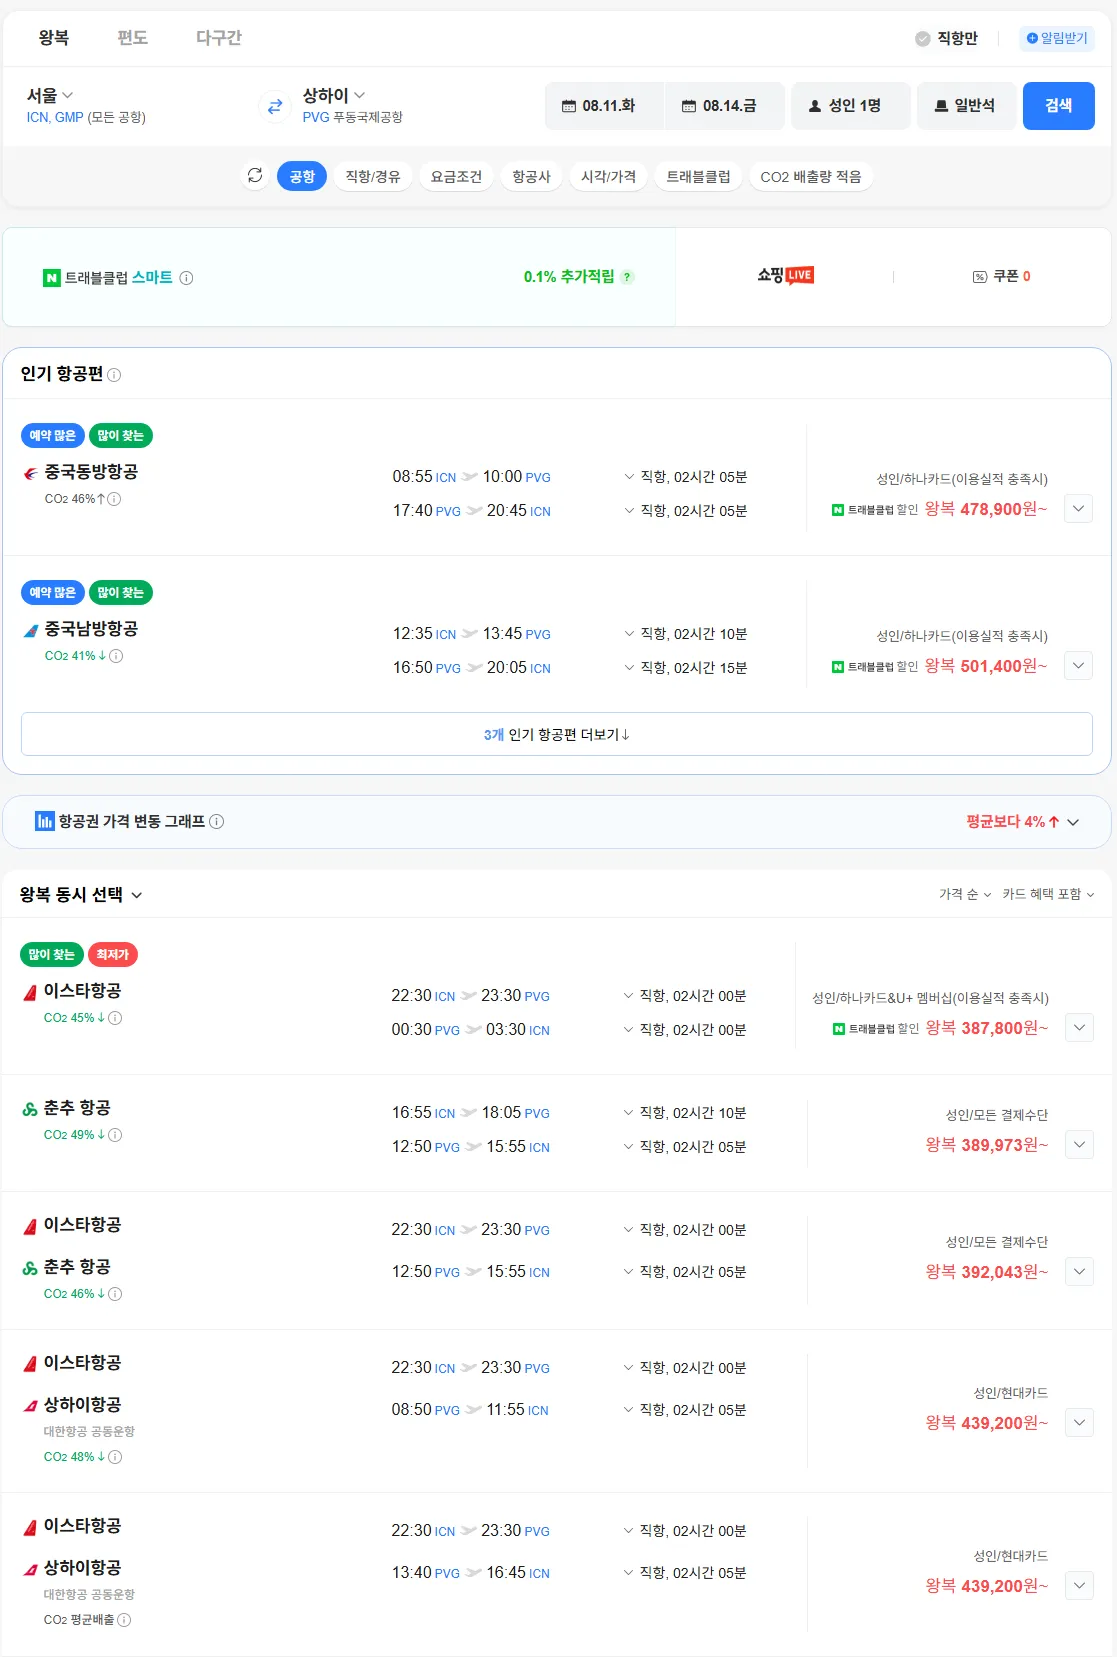This screenshot has height=1657, width=1117.
Task: Switch to the 편도 tab
Action: click(x=132, y=38)
